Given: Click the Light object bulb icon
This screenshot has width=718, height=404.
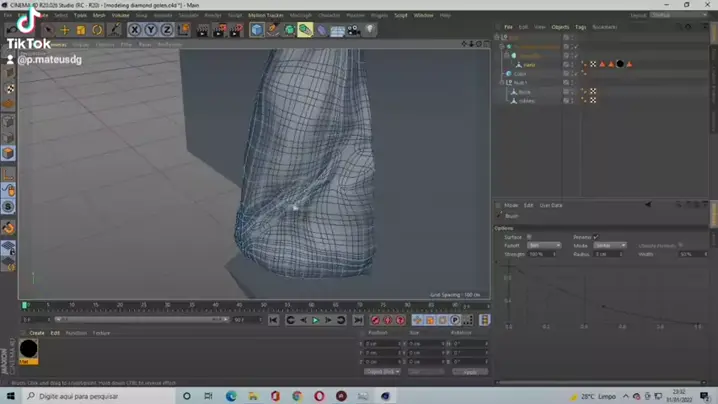Looking at the screenshot, I should 370,30.
